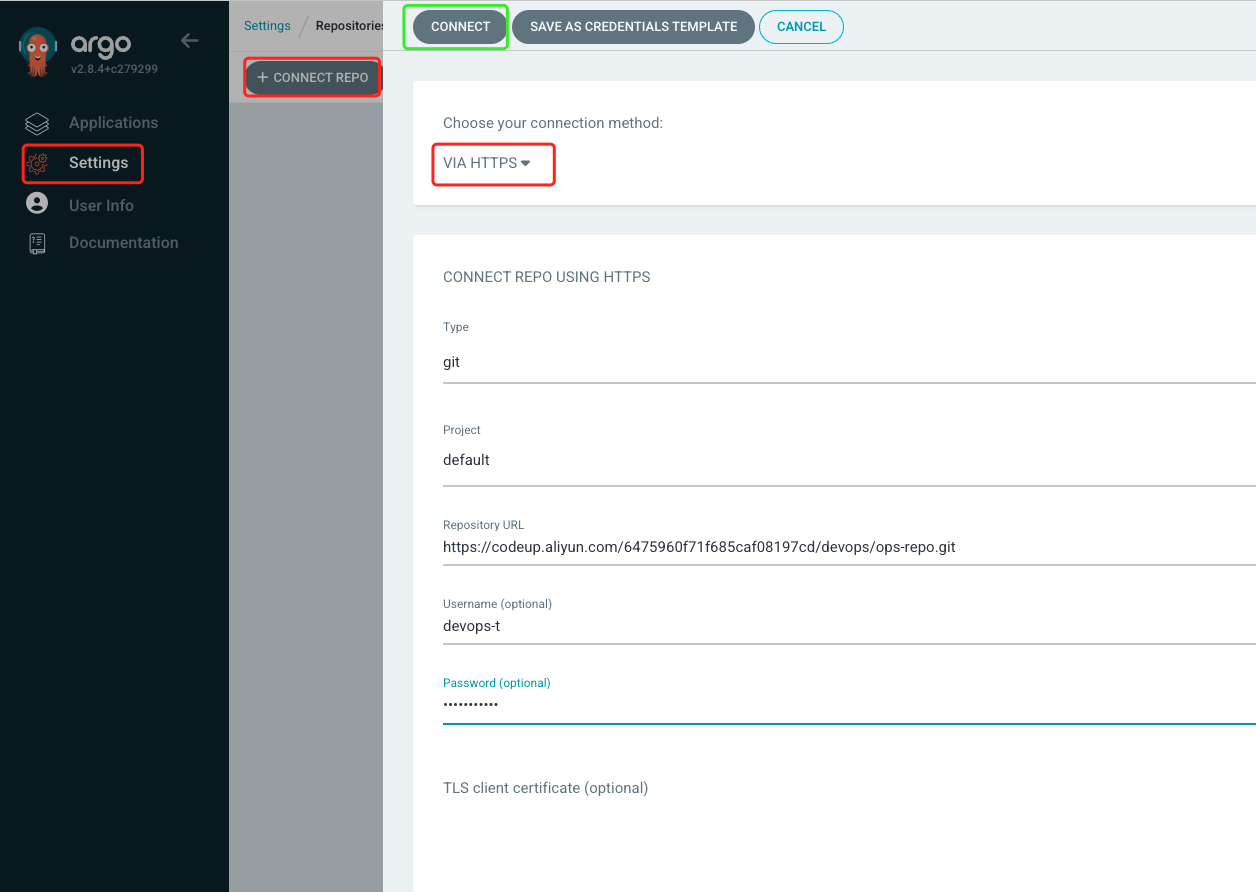Click the 'Choose your connection method:' label
This screenshot has height=892, width=1256.
pyautogui.click(x=553, y=123)
